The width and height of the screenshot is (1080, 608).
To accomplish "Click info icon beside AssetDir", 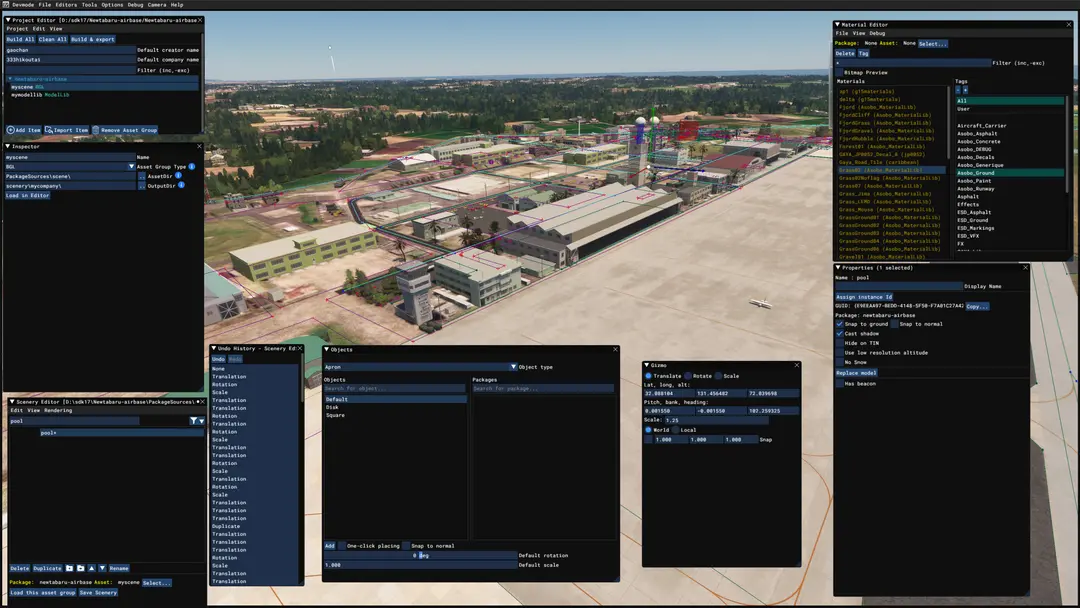I will (x=178, y=176).
